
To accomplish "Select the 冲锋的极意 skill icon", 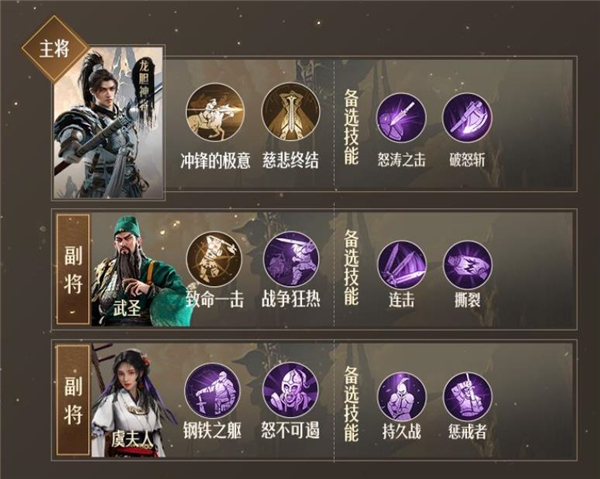I will (215, 112).
